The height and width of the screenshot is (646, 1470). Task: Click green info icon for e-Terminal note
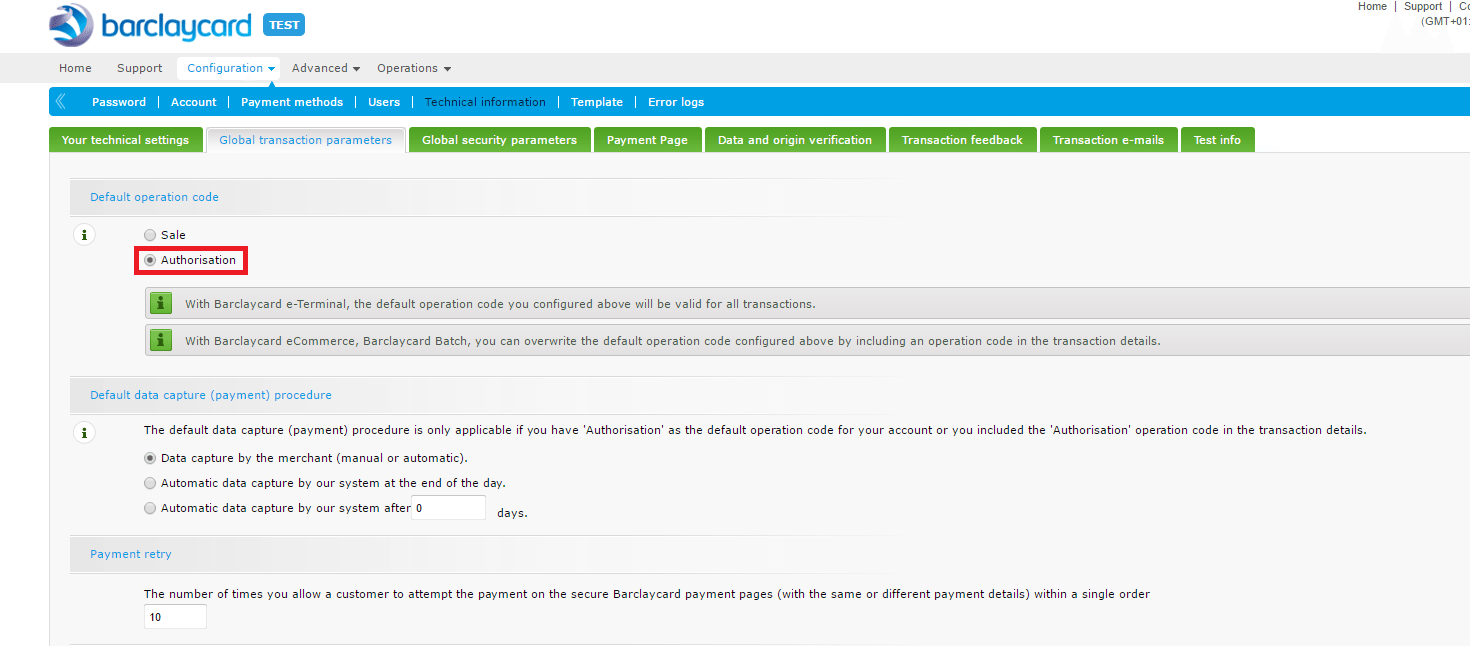pos(161,303)
